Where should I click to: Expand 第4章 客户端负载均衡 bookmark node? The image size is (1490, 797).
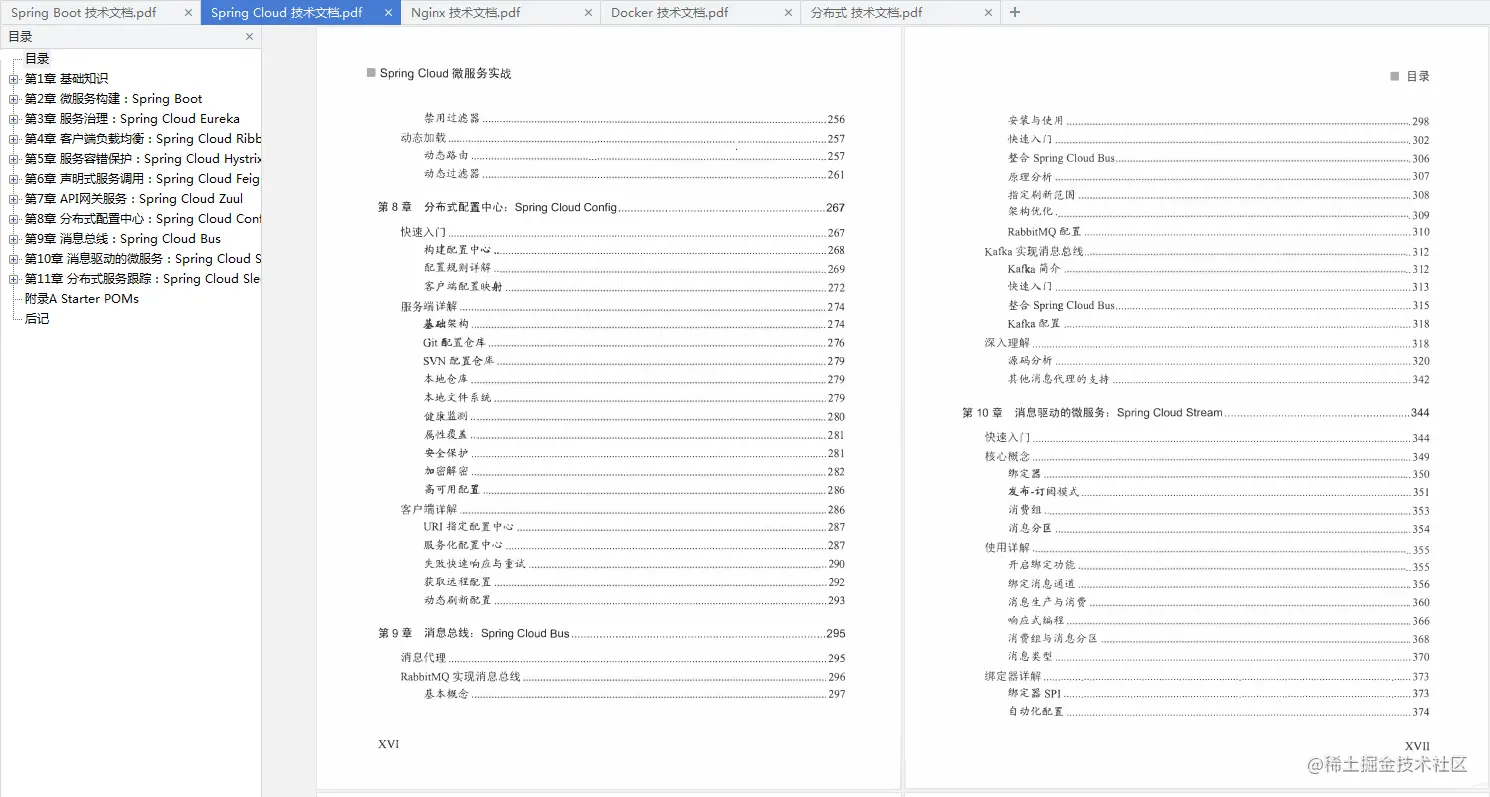13,139
